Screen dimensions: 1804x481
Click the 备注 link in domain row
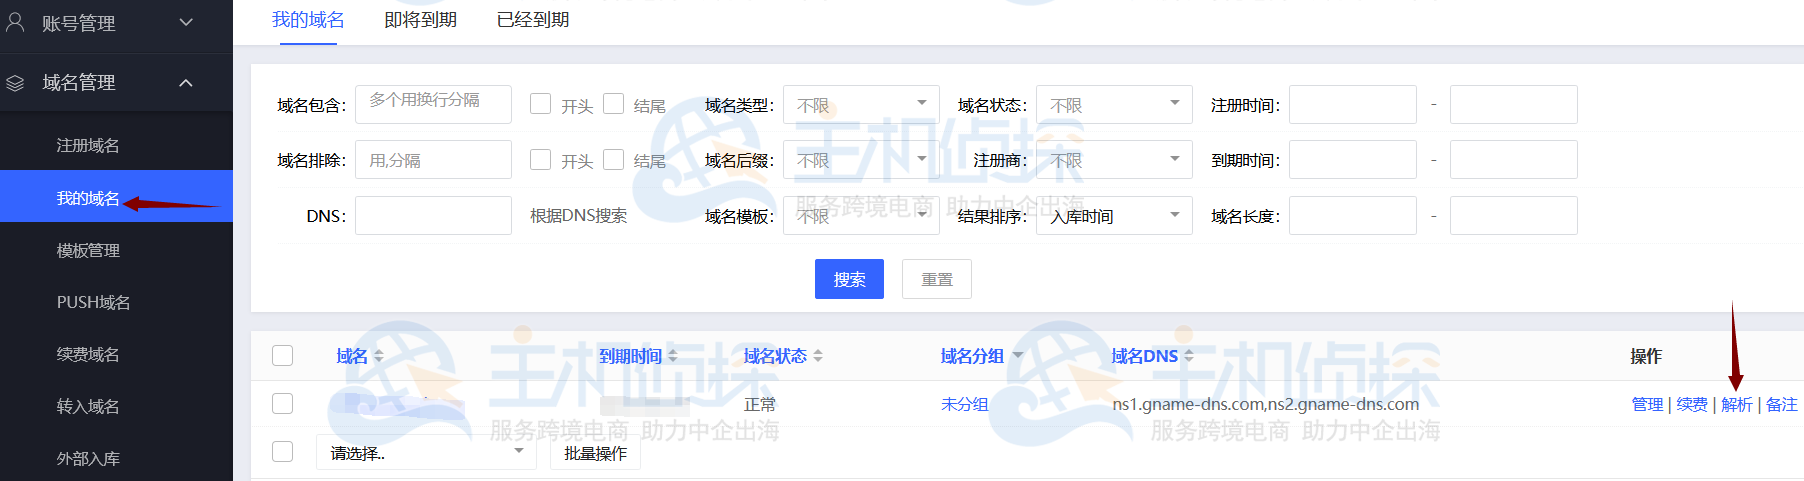point(1782,404)
